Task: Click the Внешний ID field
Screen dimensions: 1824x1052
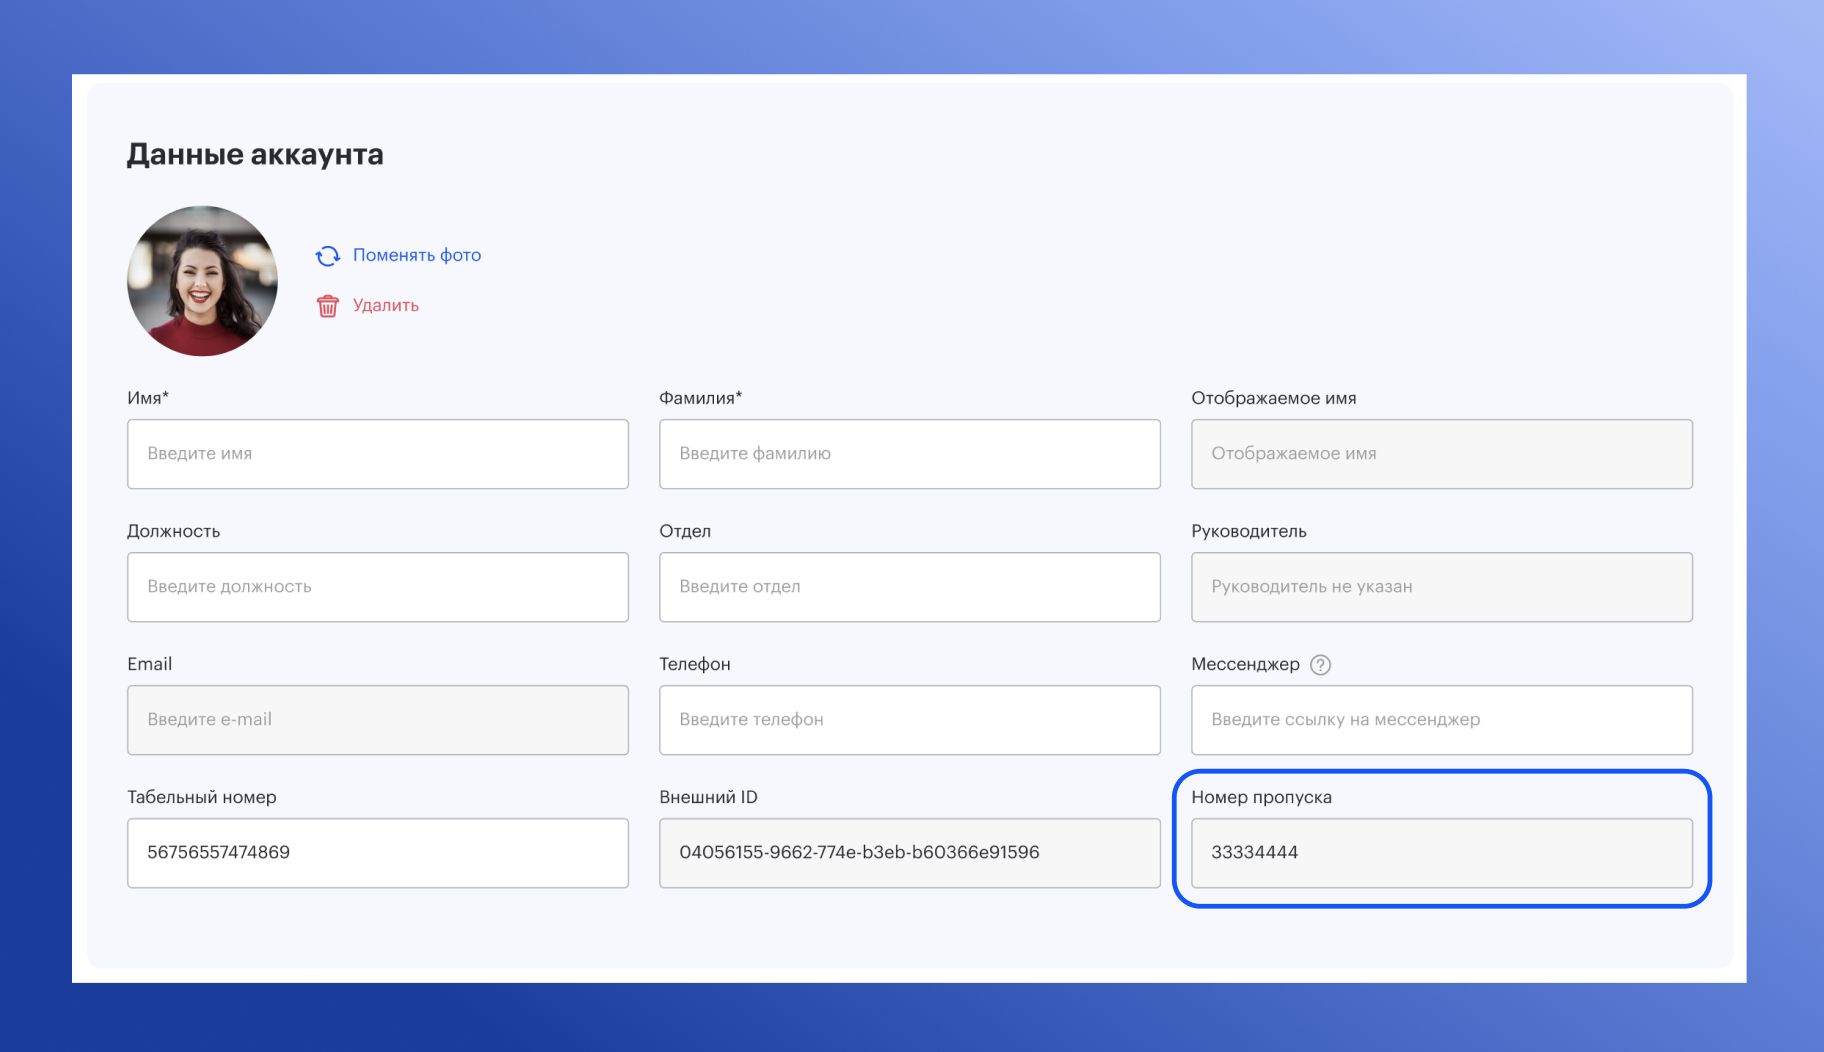Action: coord(910,853)
